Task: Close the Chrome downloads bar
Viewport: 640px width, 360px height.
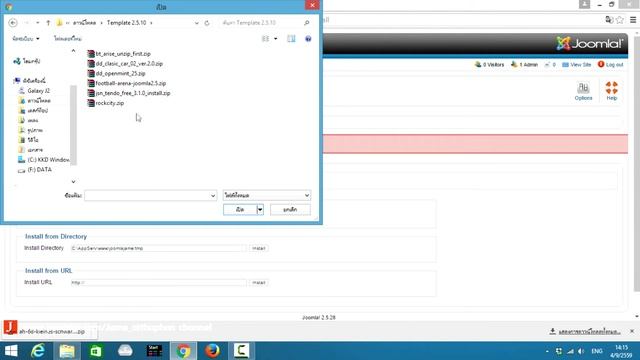Action: [632, 331]
